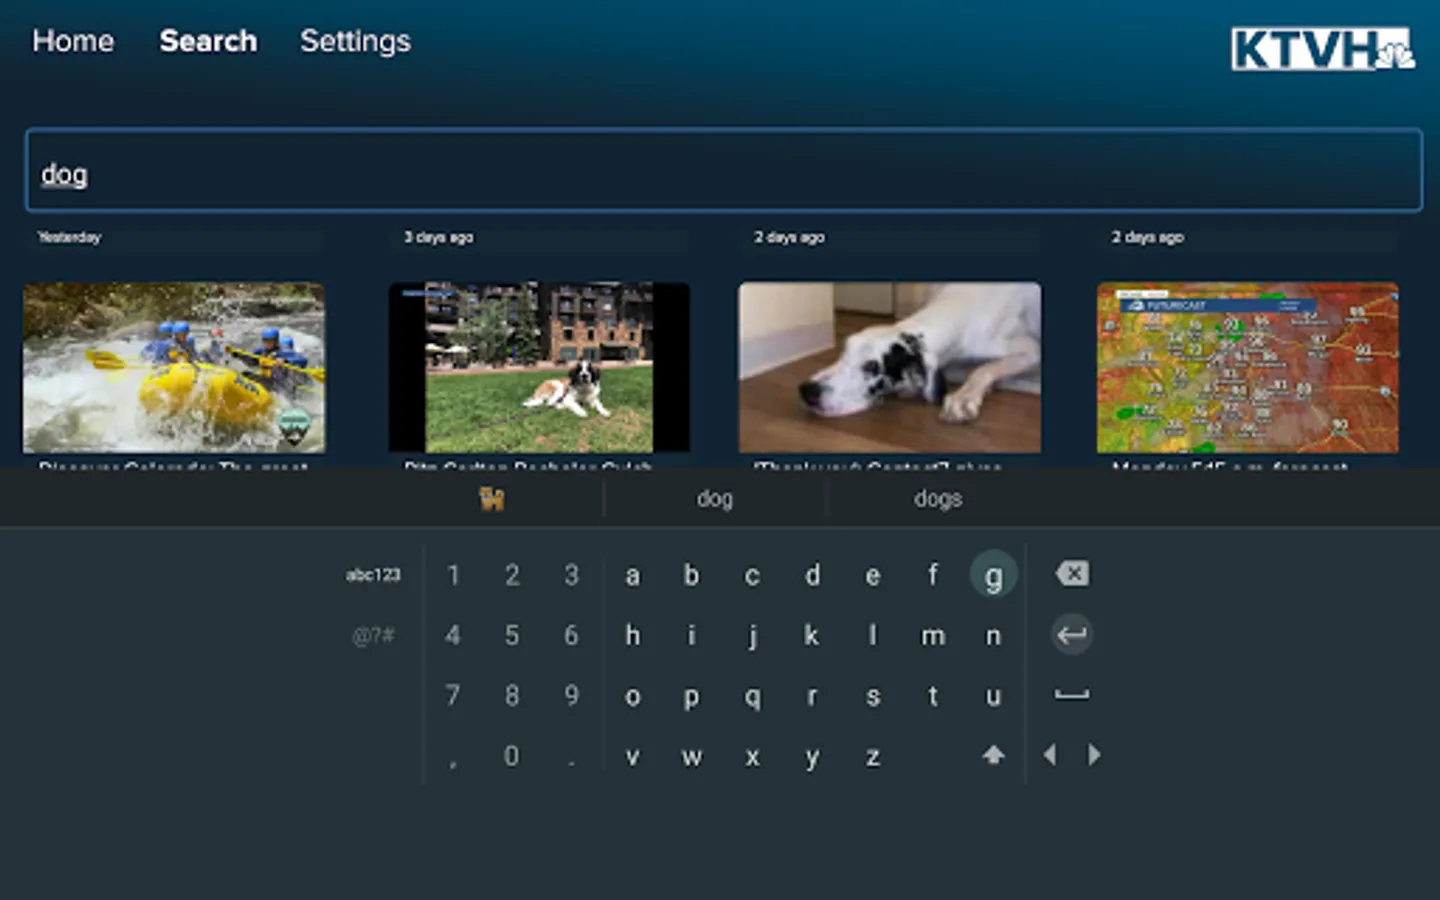Tap the letter z key

(x=873, y=757)
